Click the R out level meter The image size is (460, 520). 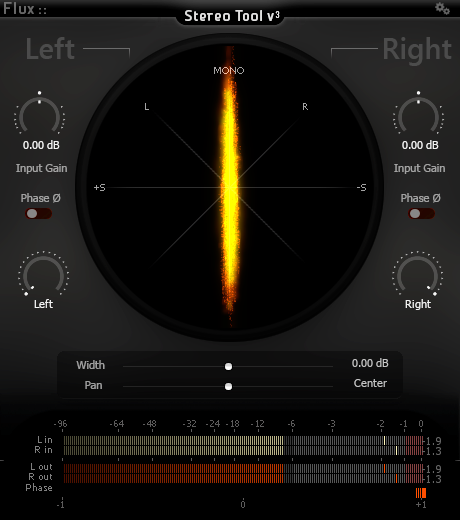tap(243, 479)
